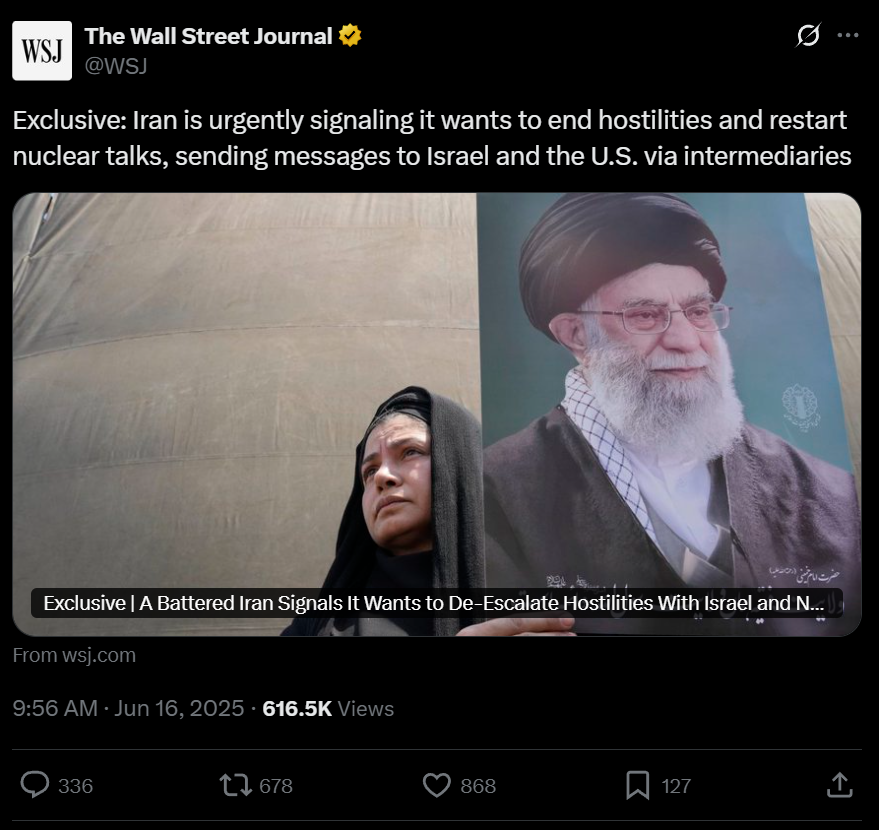Follow the From wsj.com source link
This screenshot has width=879, height=830.
75,655
